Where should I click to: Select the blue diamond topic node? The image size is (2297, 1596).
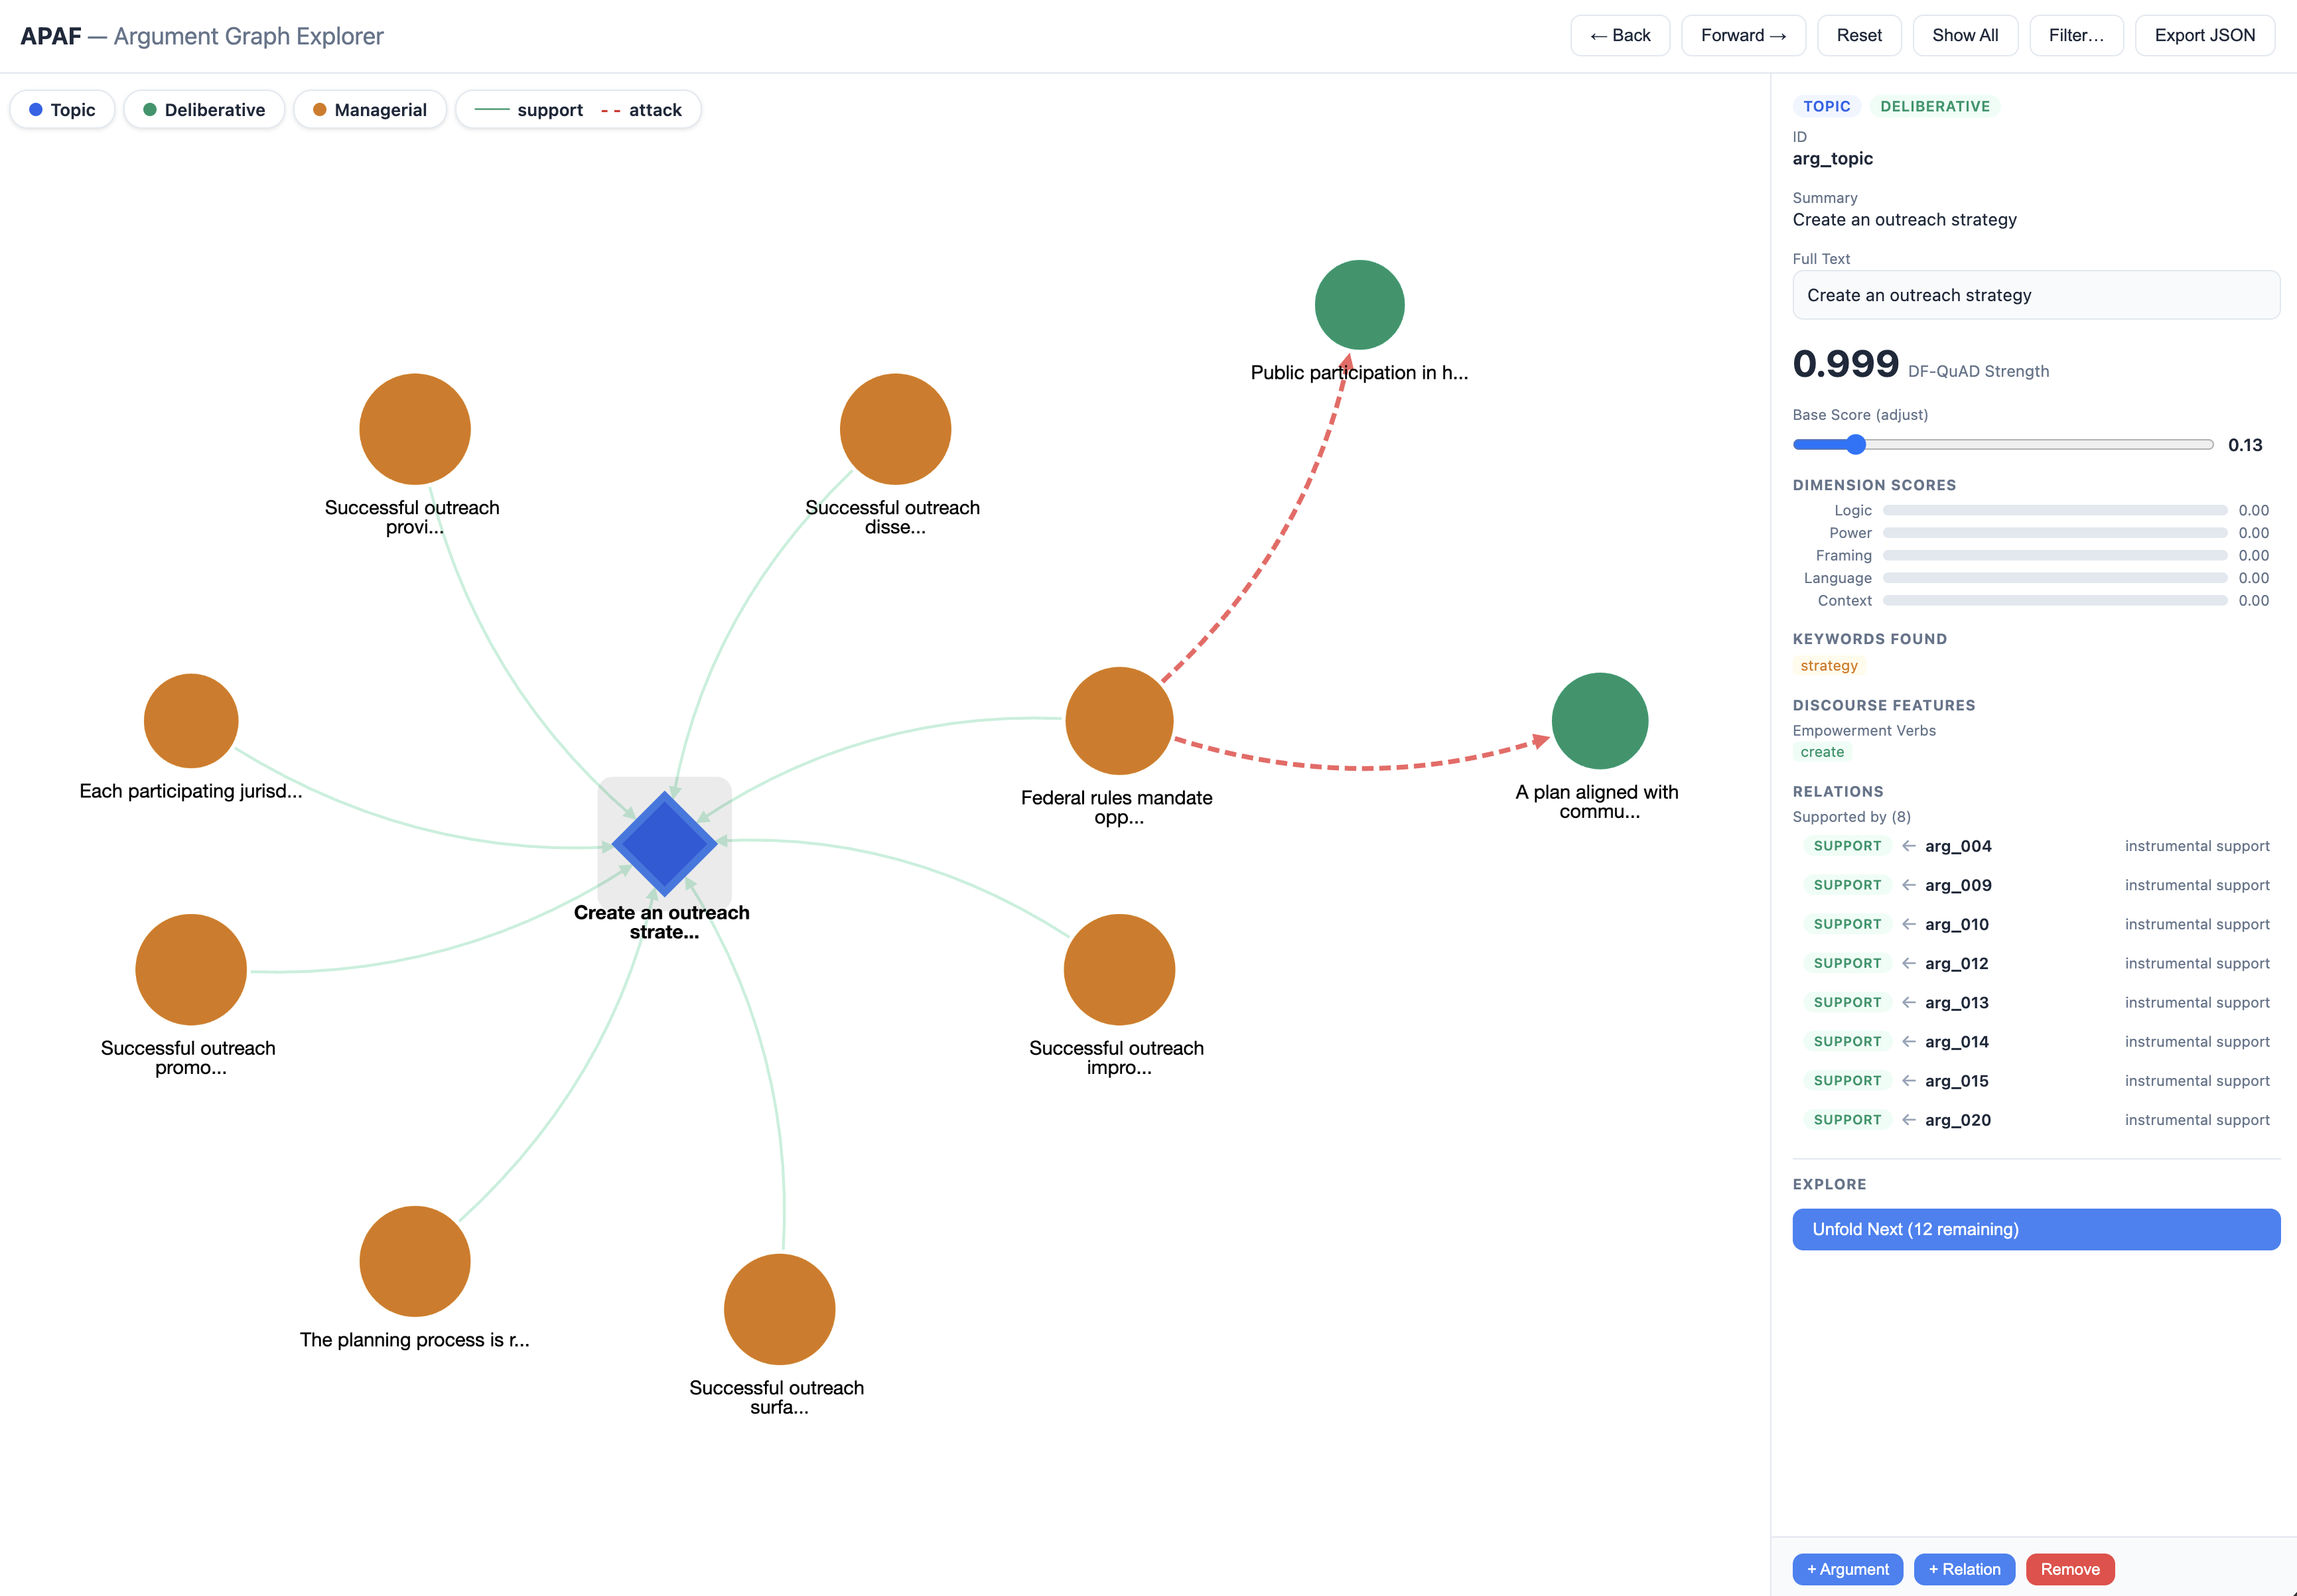(x=664, y=843)
